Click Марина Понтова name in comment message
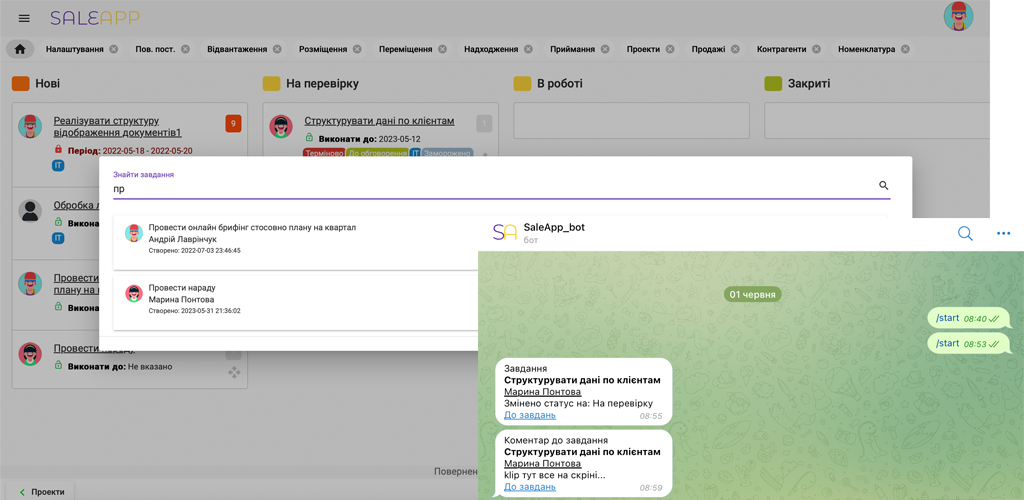 point(543,463)
